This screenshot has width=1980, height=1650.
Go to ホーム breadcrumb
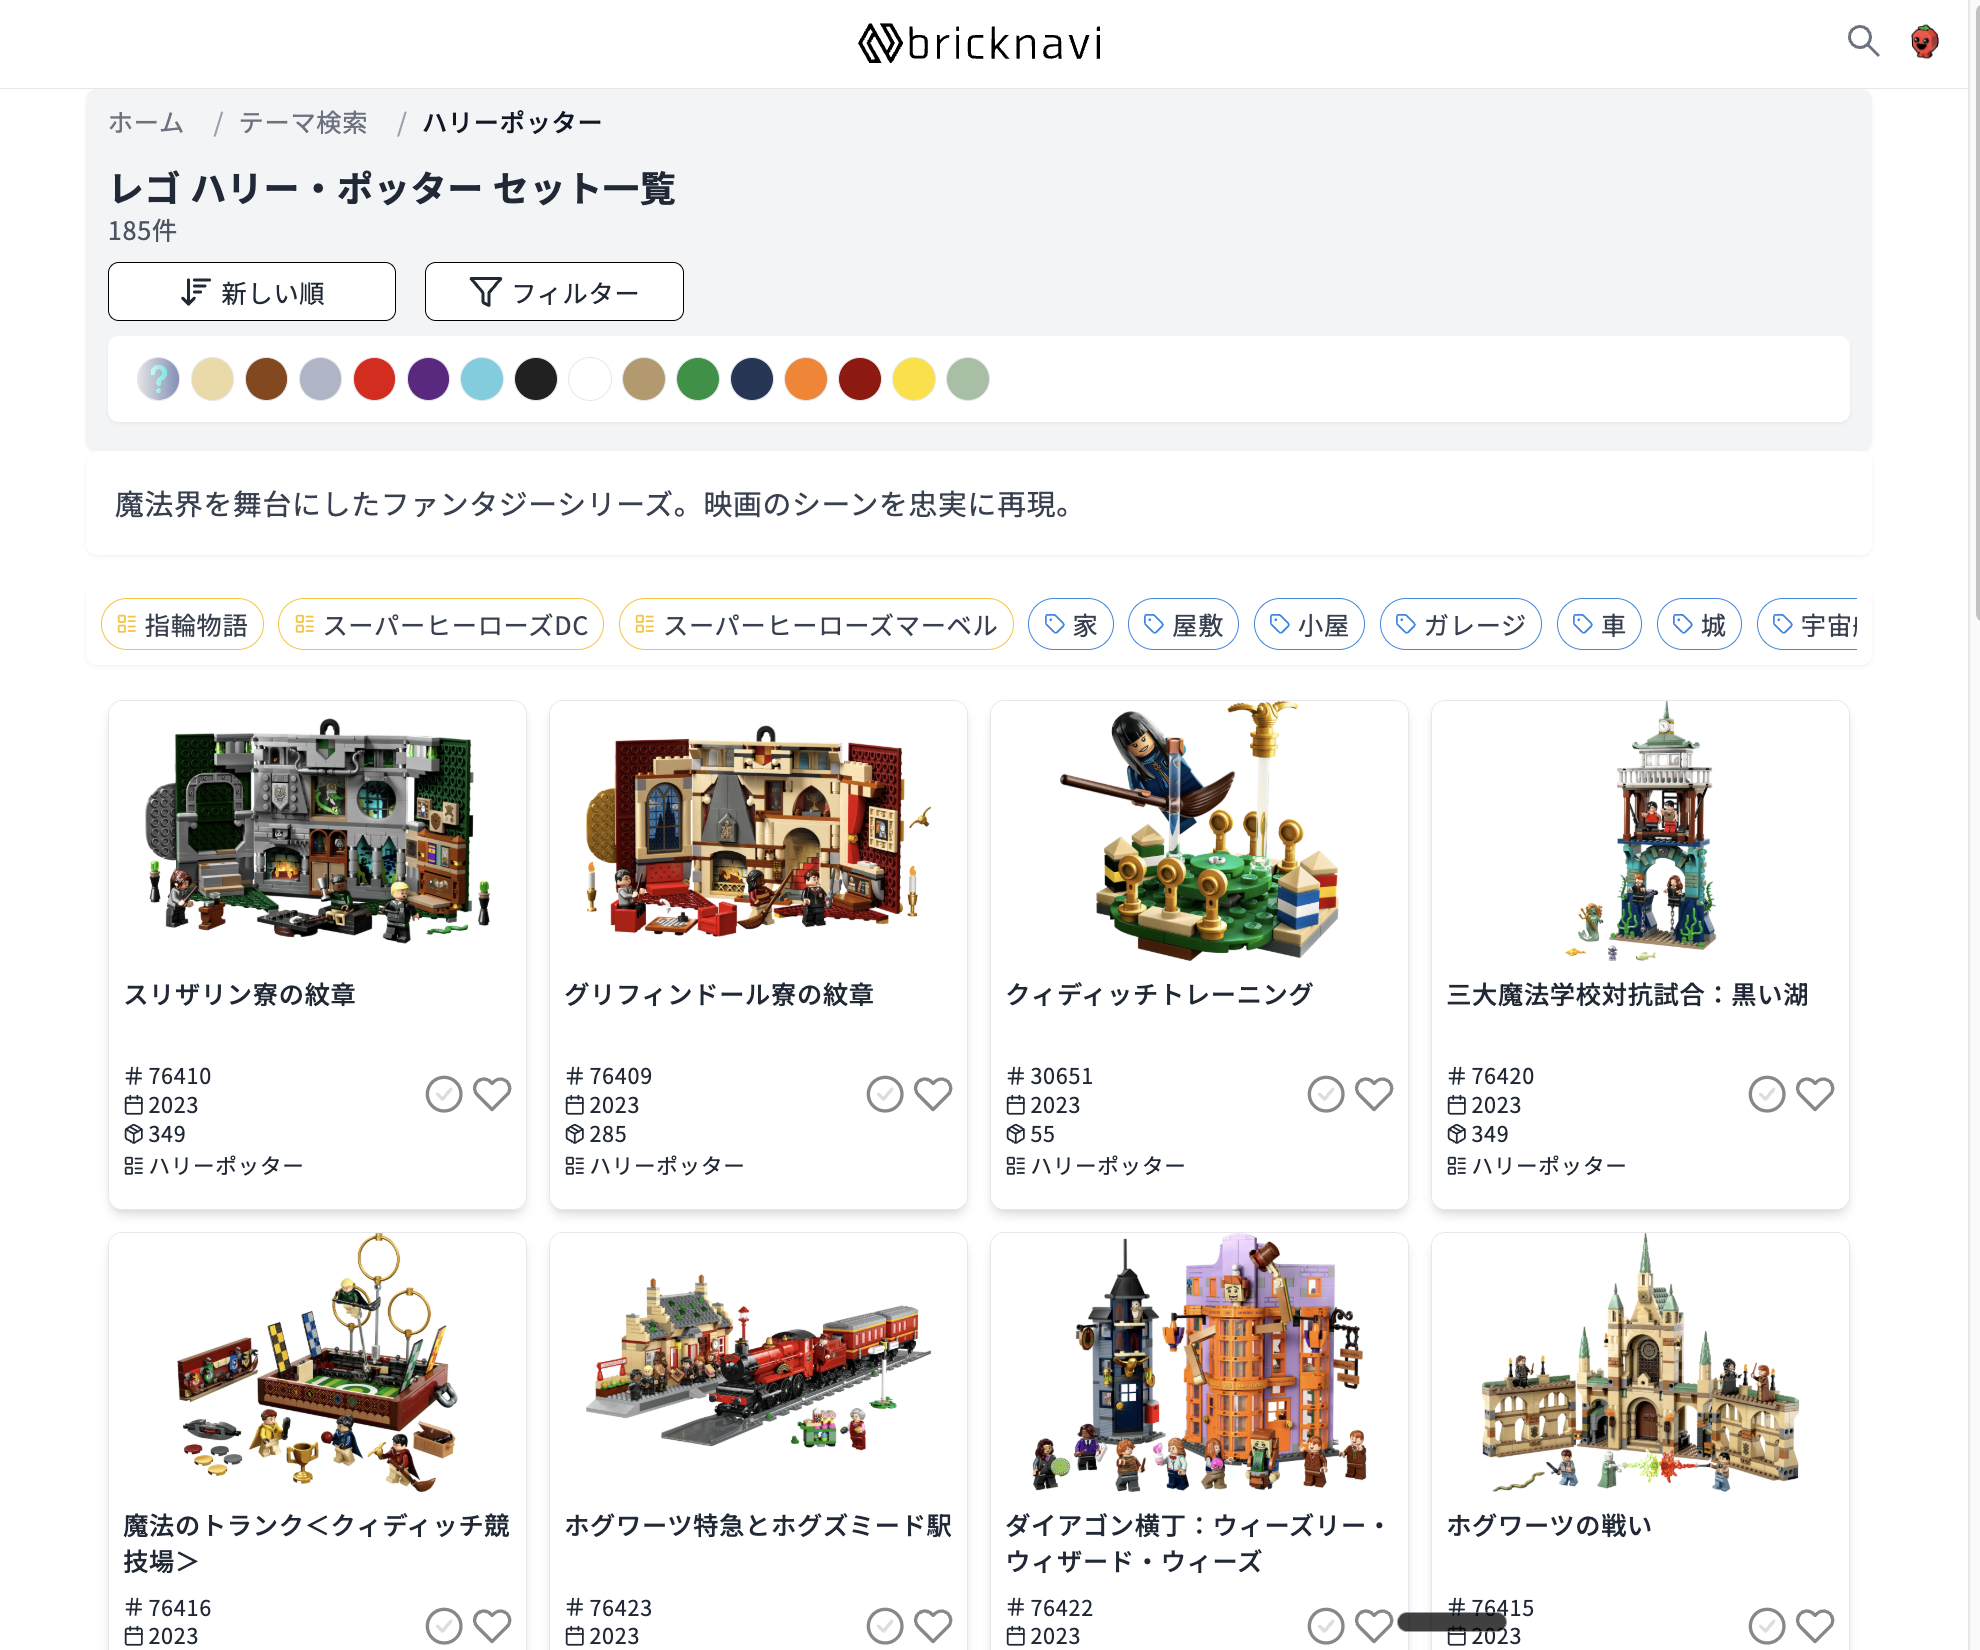(x=146, y=122)
